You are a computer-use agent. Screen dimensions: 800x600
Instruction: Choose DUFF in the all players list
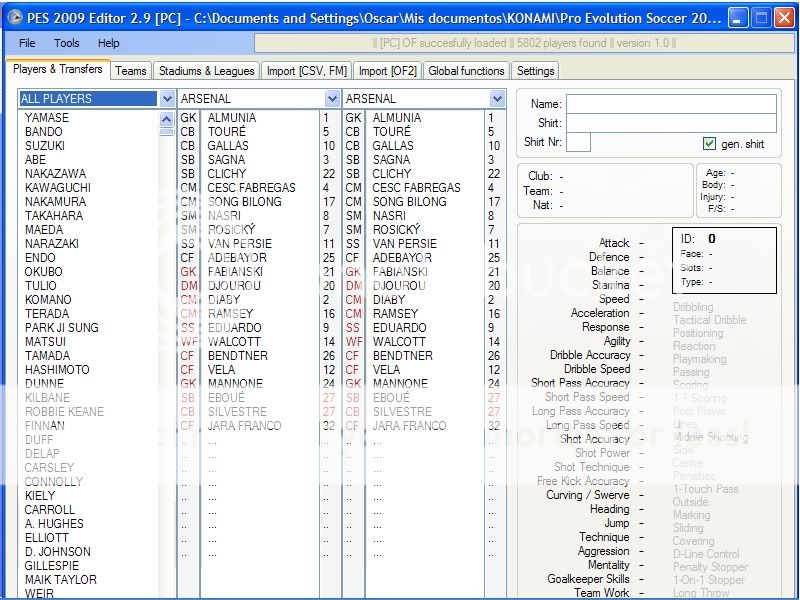[x=39, y=440]
